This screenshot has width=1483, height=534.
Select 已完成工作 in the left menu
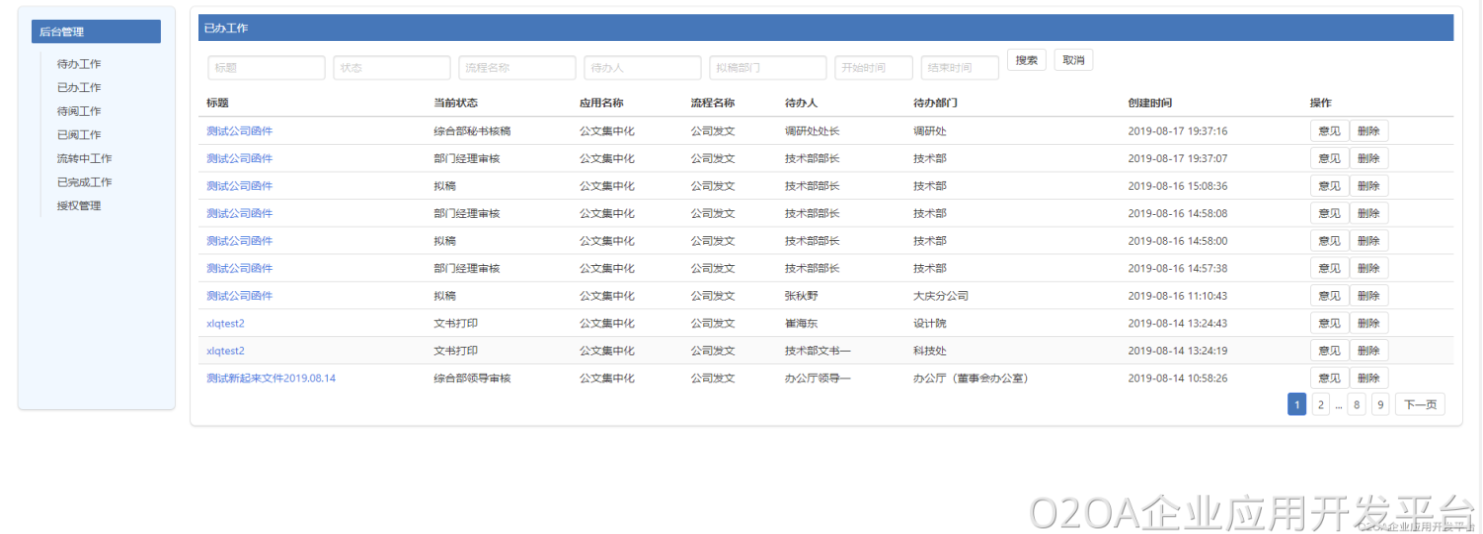tap(84, 182)
